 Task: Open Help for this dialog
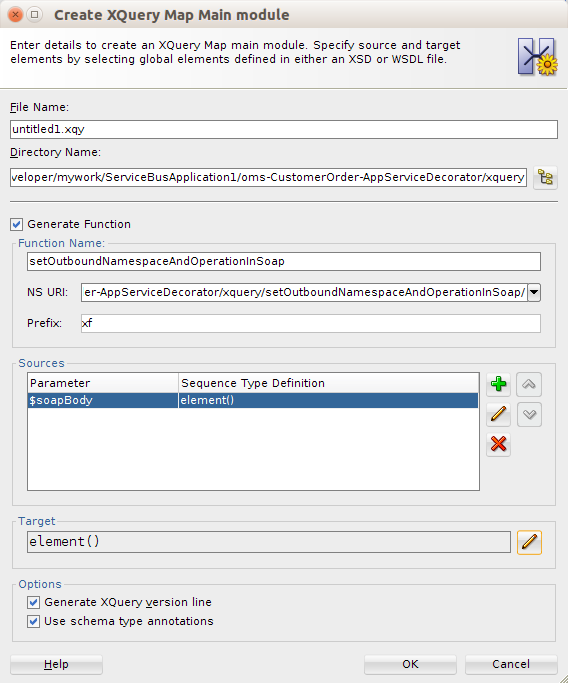point(56,664)
